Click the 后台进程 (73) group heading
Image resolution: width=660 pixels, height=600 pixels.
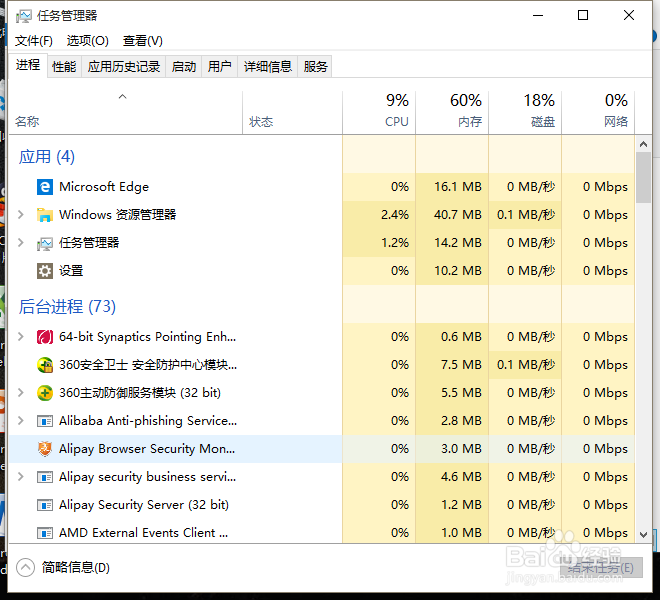tap(67, 307)
